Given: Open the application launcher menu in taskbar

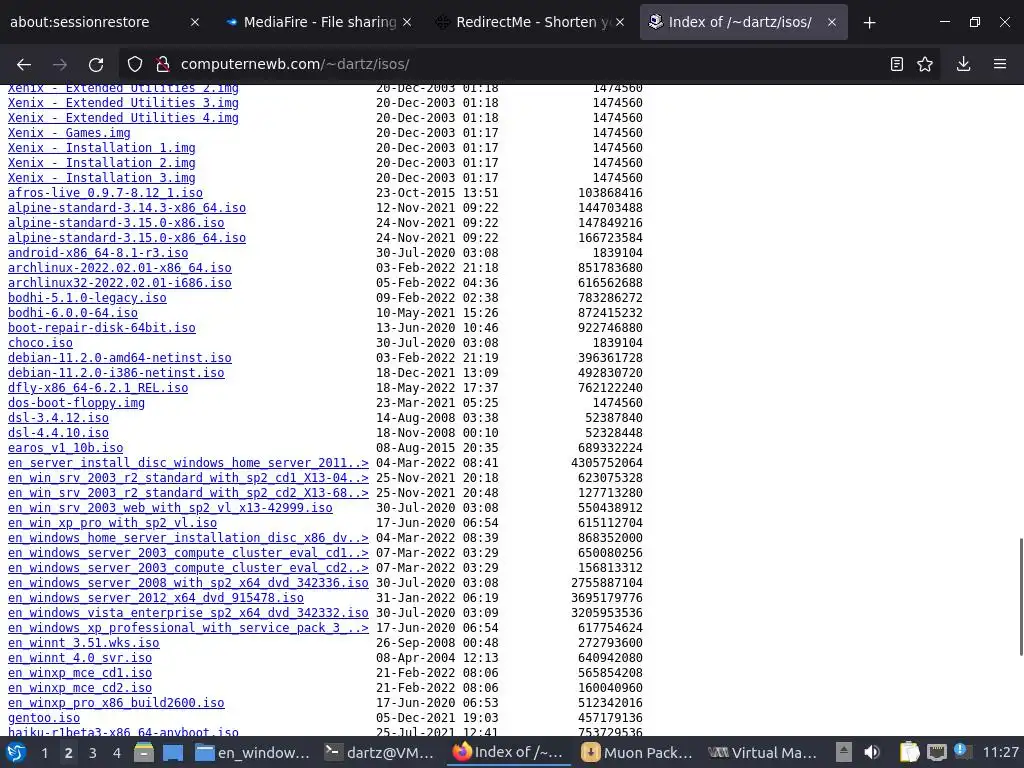Looking at the screenshot, I should (x=16, y=752).
